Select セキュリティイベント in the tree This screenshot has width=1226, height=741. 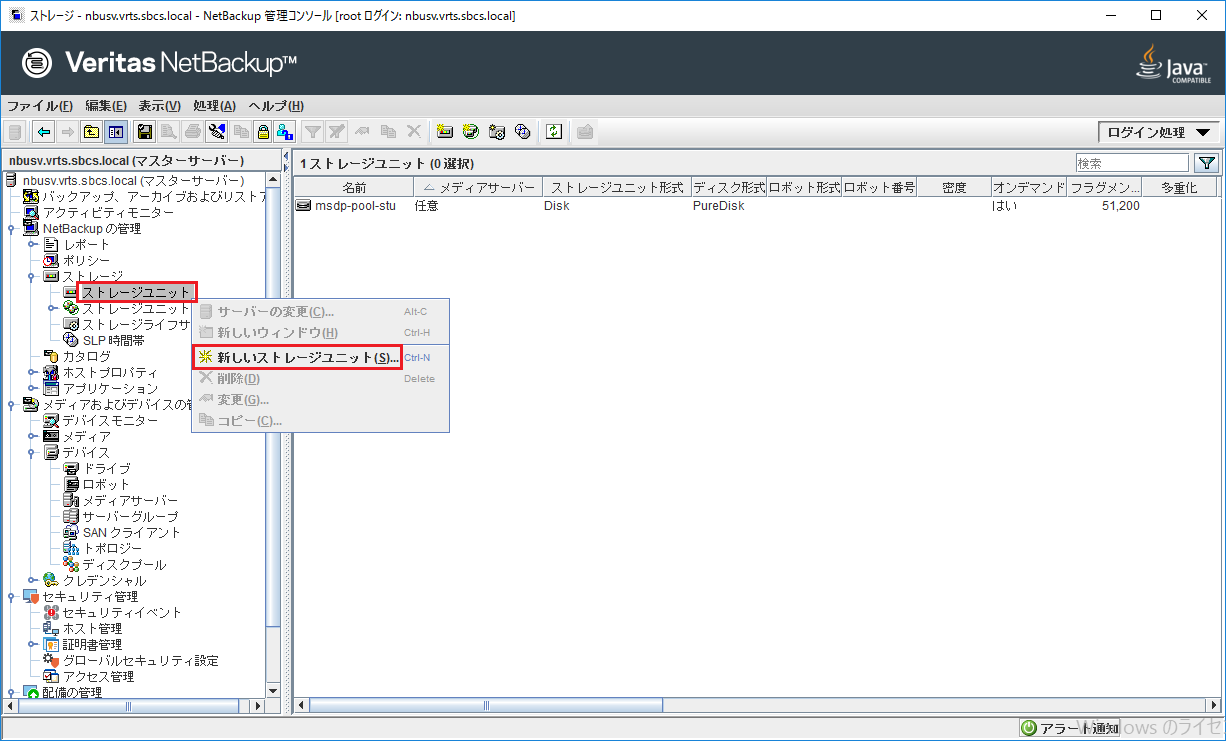[122, 612]
